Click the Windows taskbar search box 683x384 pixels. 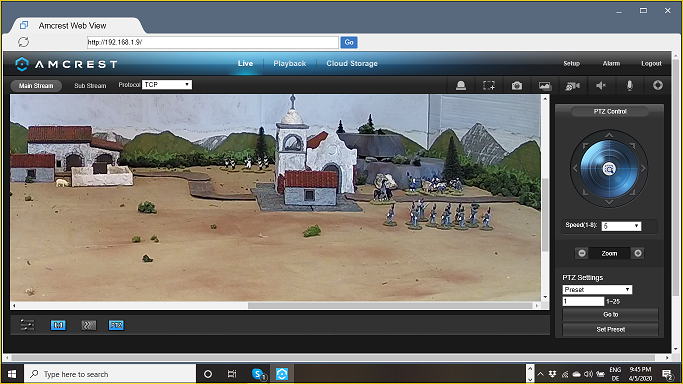(110, 374)
